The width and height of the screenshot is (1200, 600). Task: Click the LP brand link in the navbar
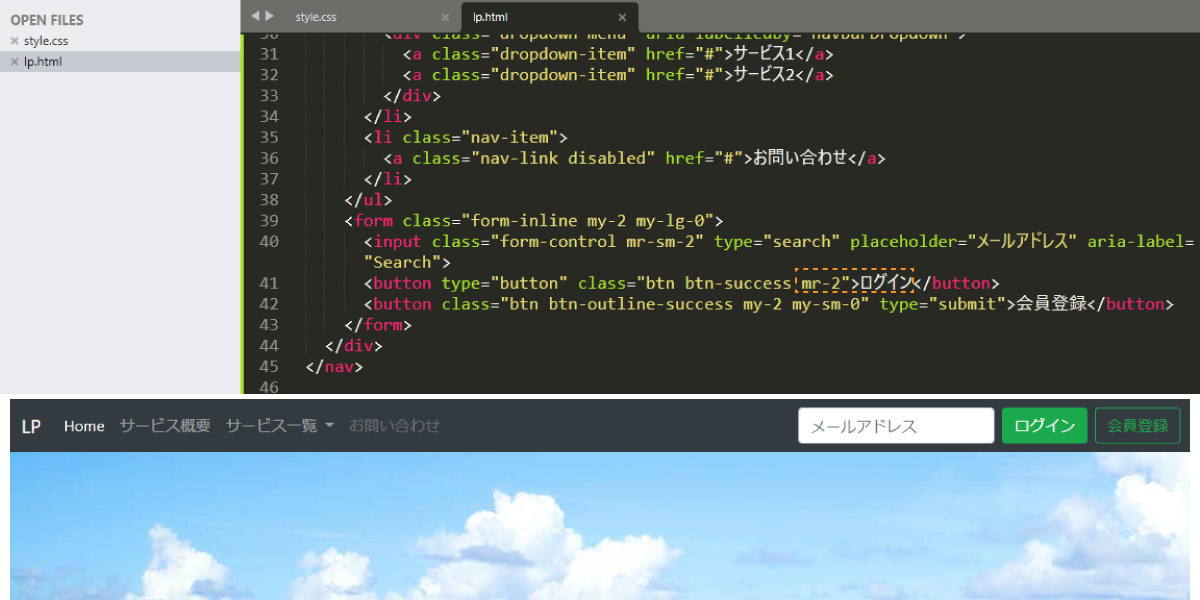tap(32, 426)
